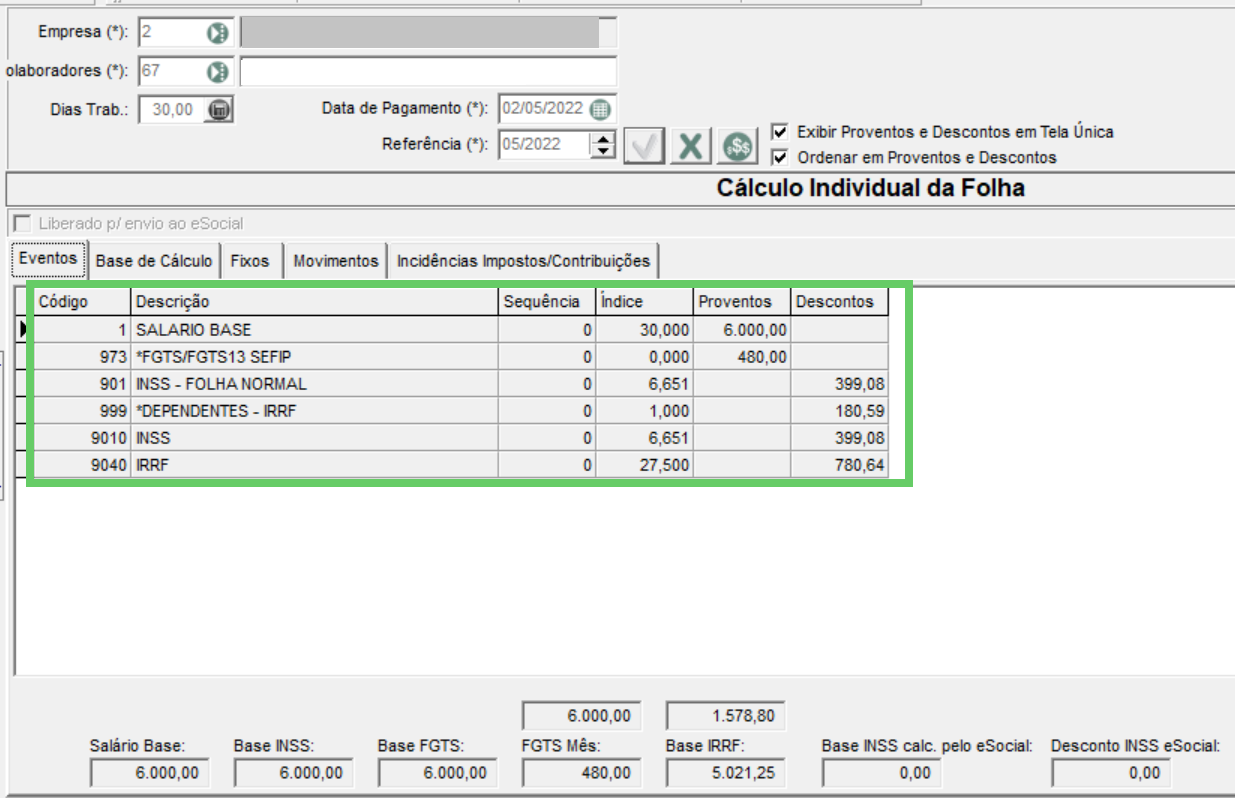Open the Incidências Impostos/Contribuições tab

523,261
